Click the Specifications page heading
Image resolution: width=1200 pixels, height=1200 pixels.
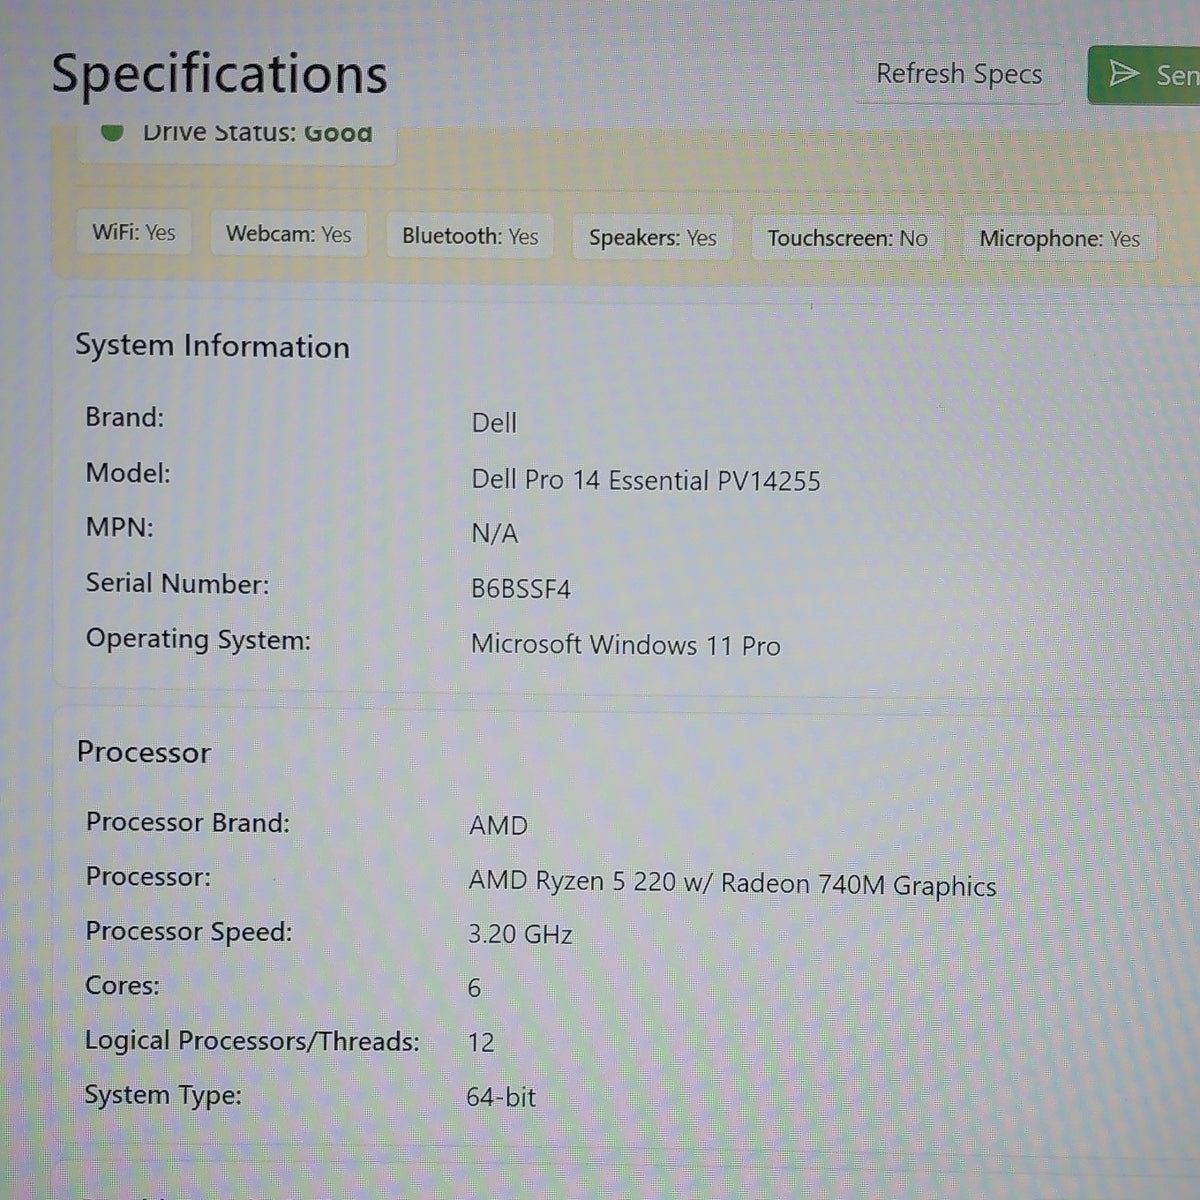pyautogui.click(x=219, y=74)
